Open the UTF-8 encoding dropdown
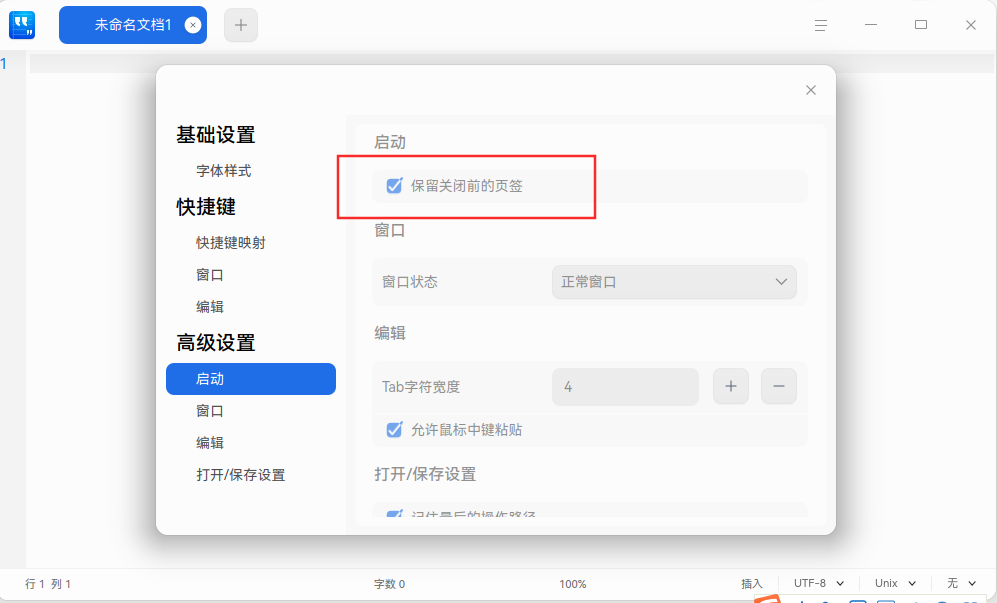The width and height of the screenshot is (997, 603). click(x=819, y=583)
